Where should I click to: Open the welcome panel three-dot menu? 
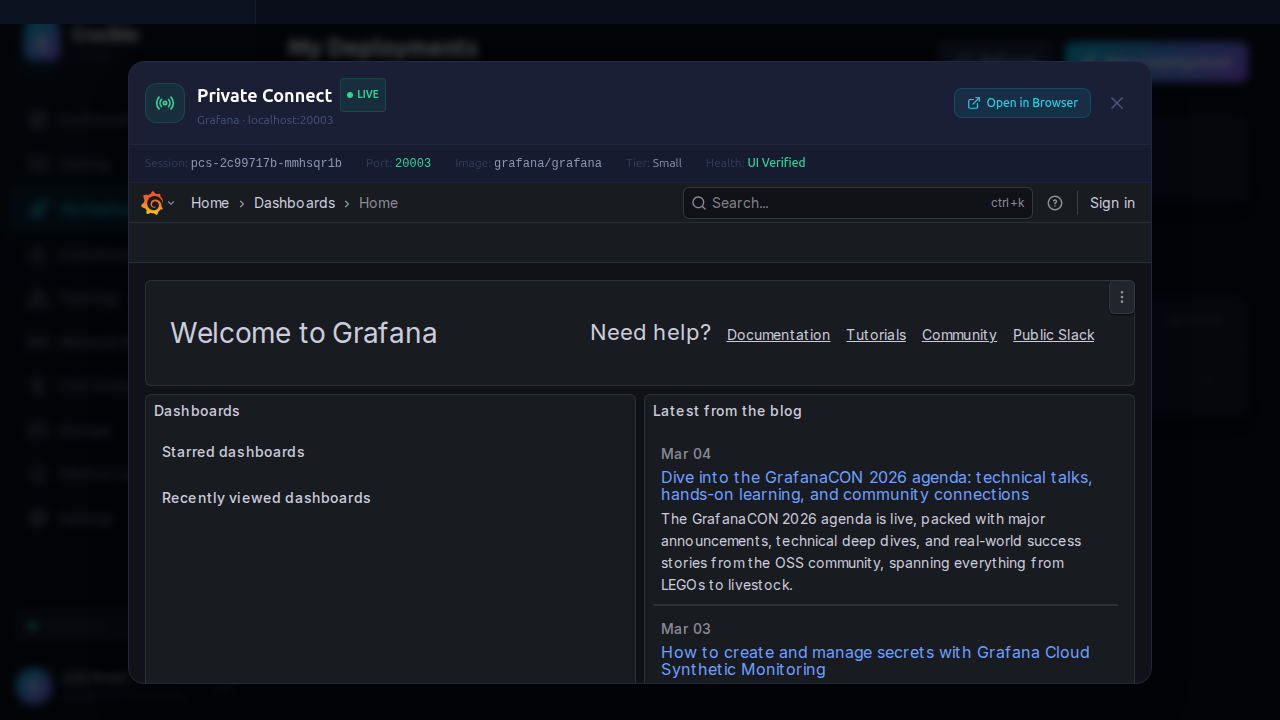click(x=1122, y=297)
